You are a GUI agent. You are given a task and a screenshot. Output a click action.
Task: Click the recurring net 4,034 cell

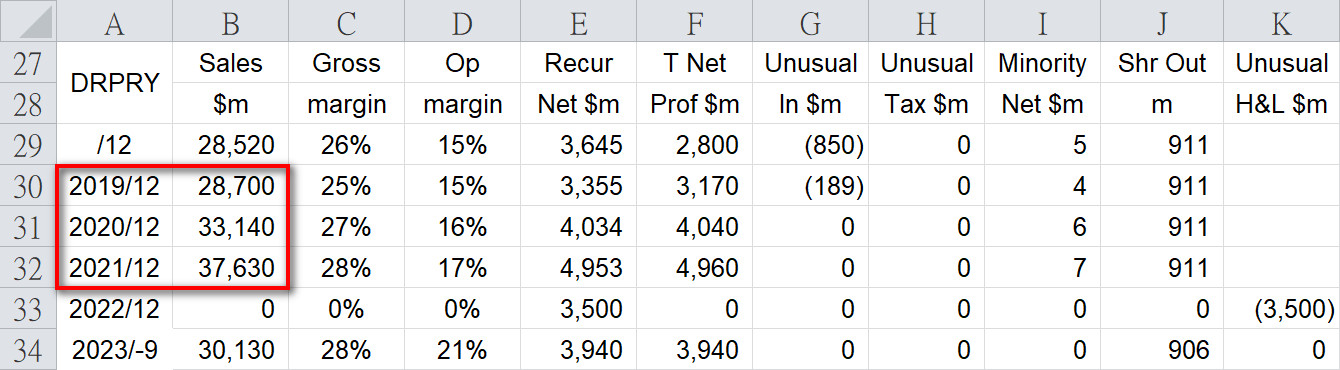pyautogui.click(x=578, y=226)
